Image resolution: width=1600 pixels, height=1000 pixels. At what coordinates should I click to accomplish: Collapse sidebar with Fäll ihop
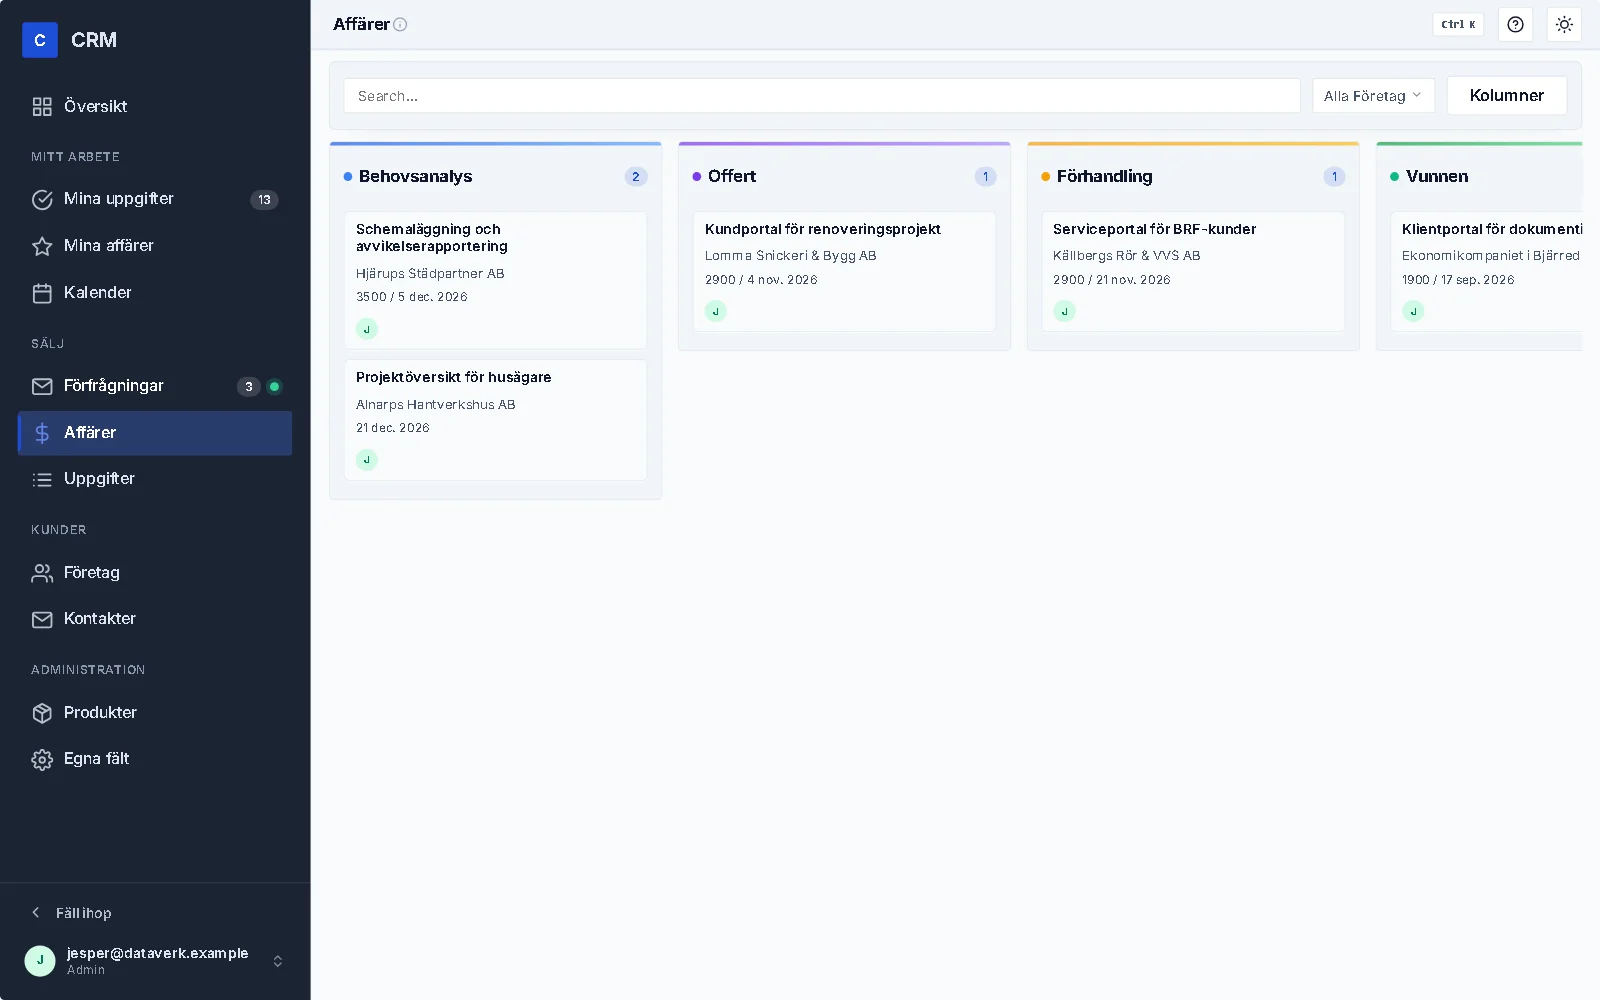pos(72,913)
